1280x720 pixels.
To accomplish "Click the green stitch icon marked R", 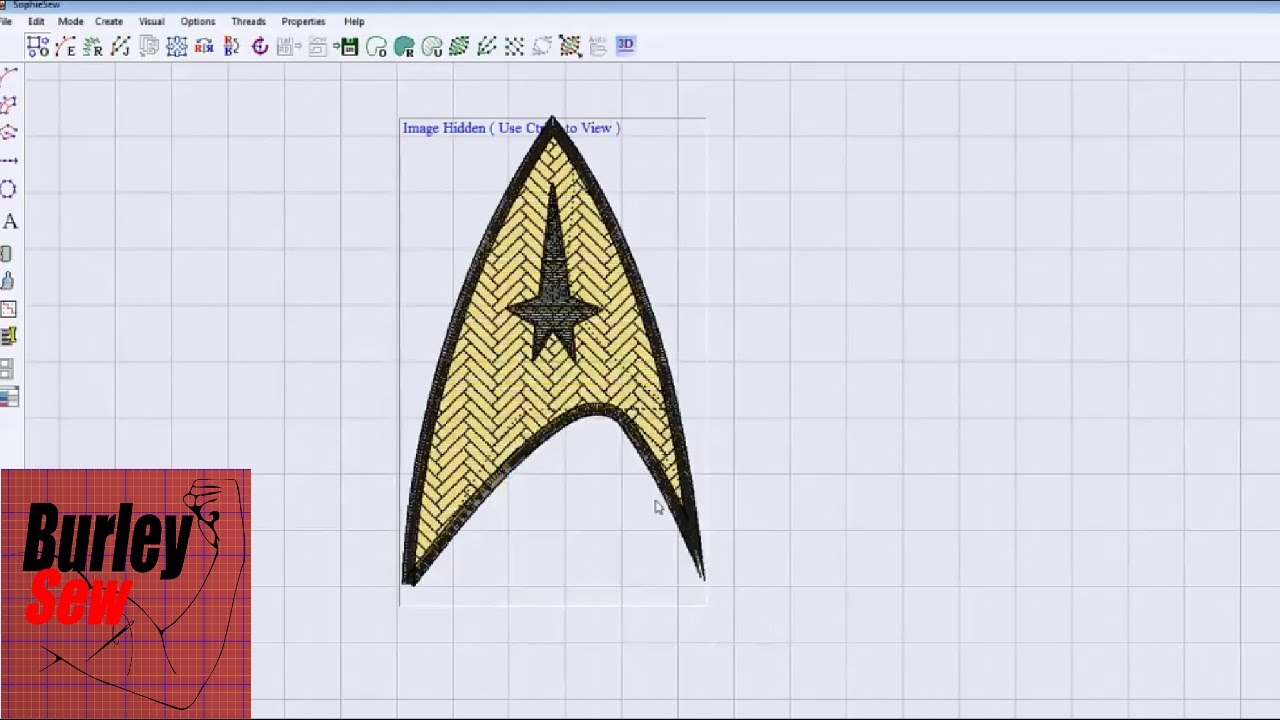I will 93,46.
